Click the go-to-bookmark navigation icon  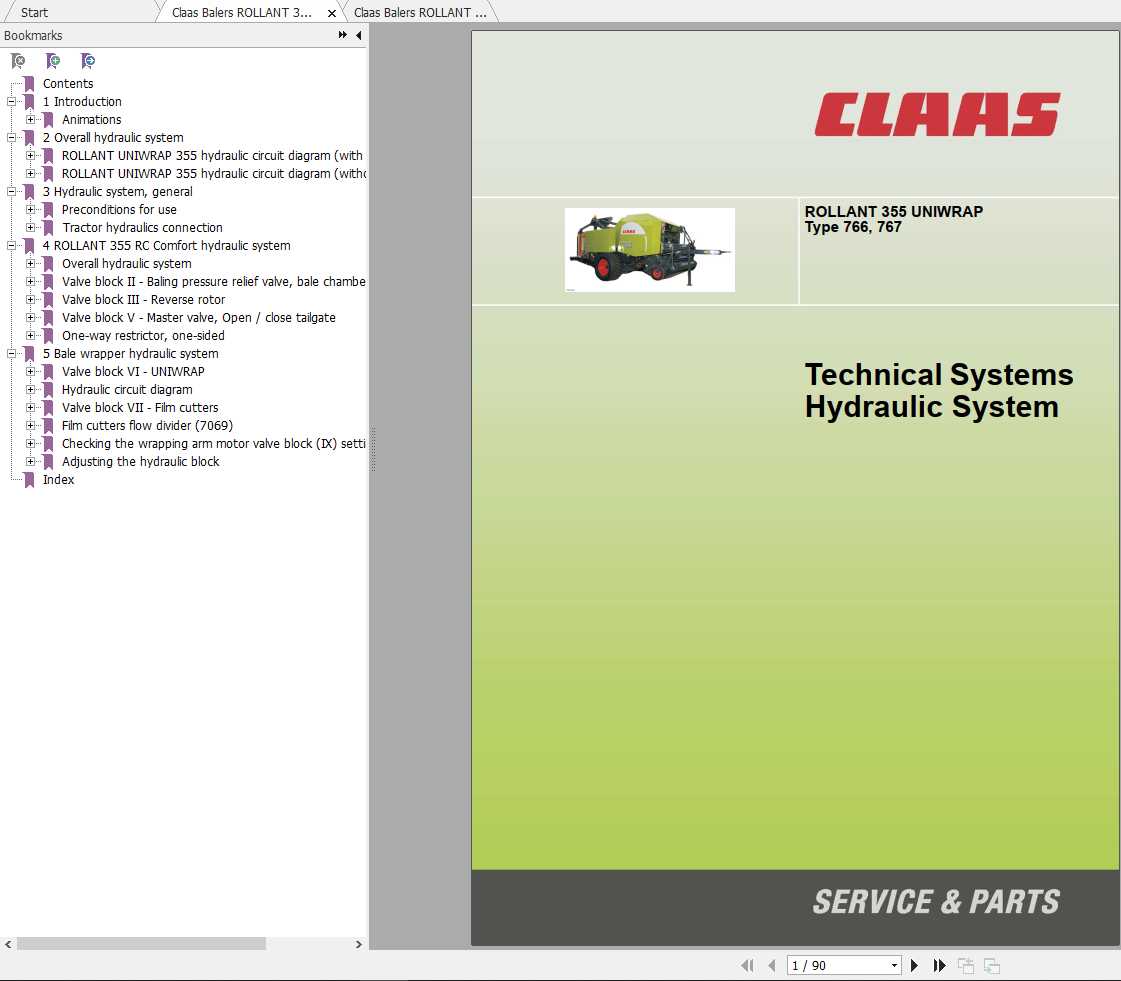point(87,62)
